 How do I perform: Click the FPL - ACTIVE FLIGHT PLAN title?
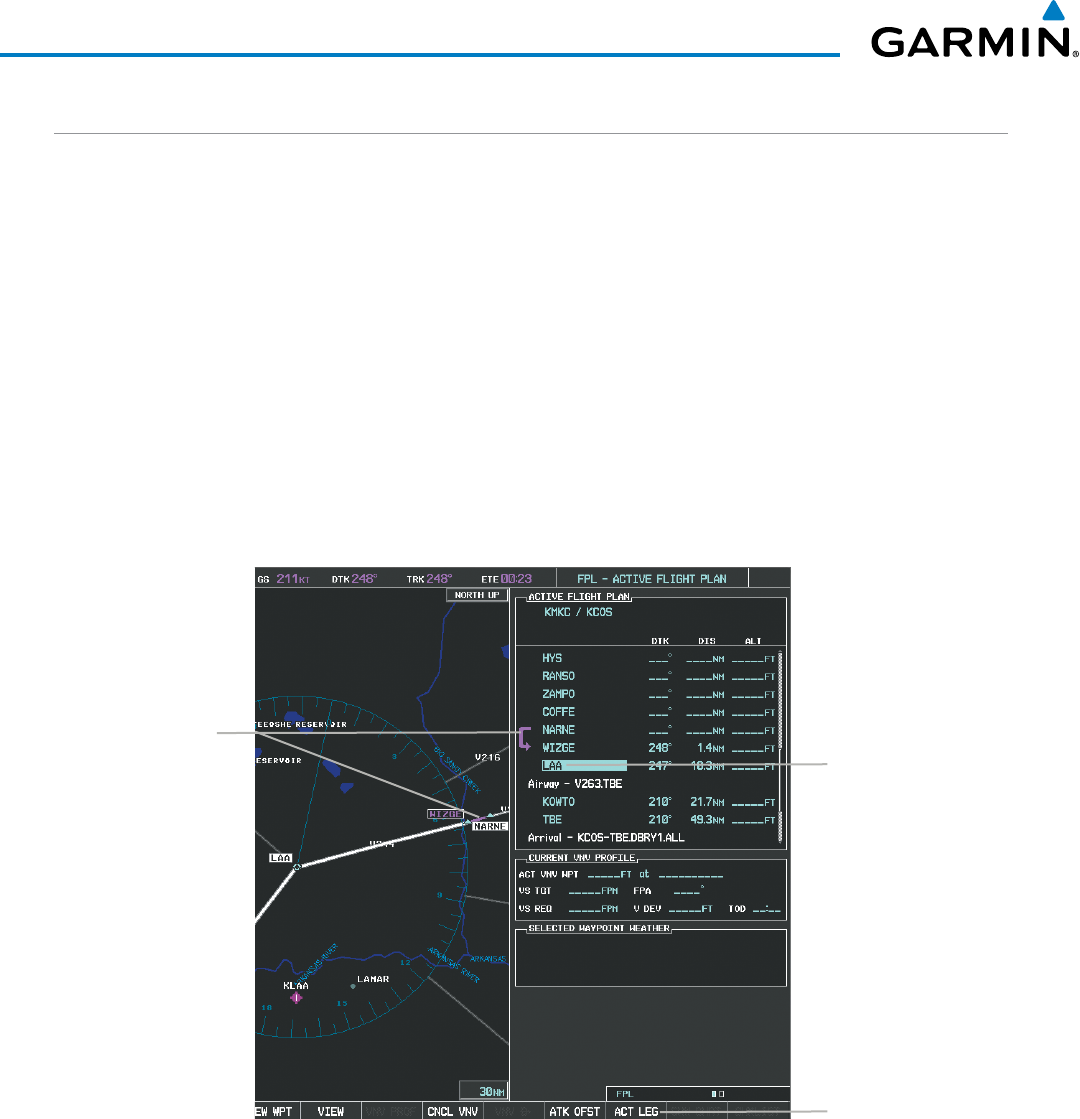pyautogui.click(x=652, y=579)
